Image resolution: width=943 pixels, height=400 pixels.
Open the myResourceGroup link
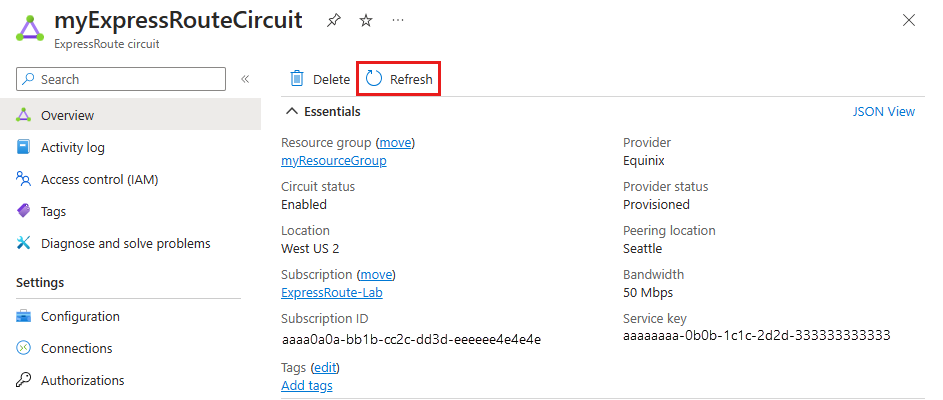point(334,160)
